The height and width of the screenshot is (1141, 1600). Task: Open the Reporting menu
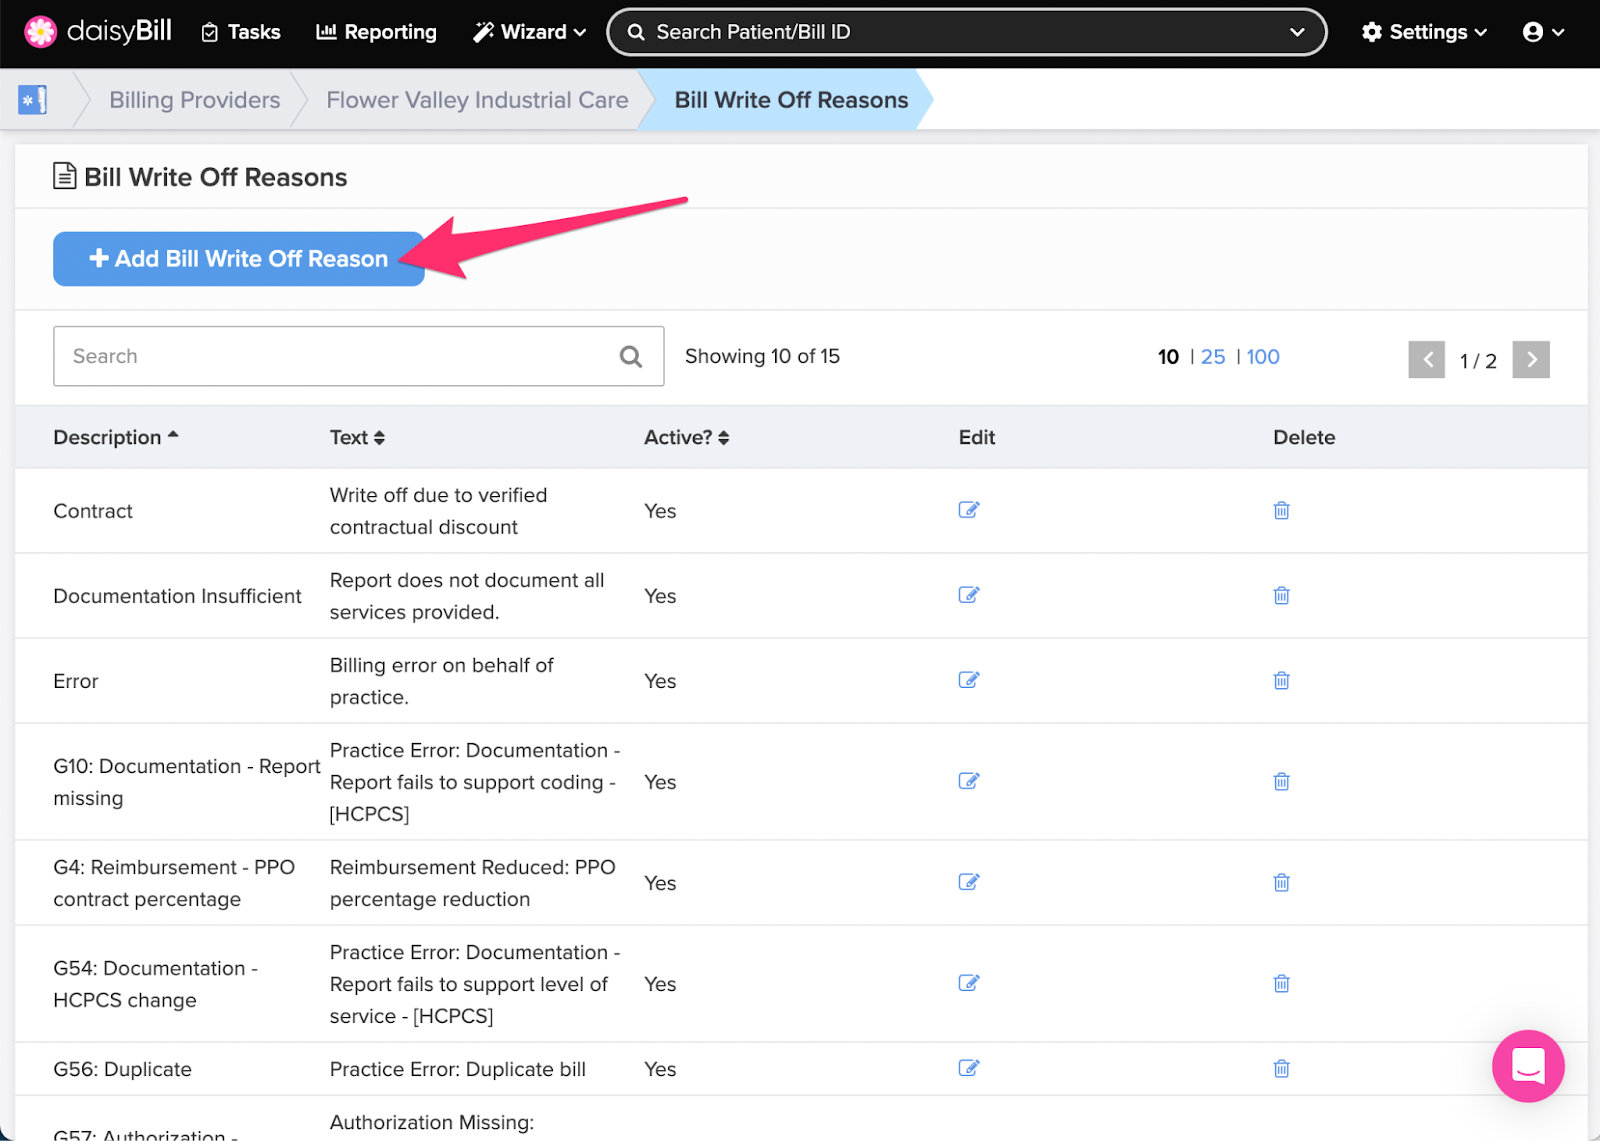coord(376,32)
